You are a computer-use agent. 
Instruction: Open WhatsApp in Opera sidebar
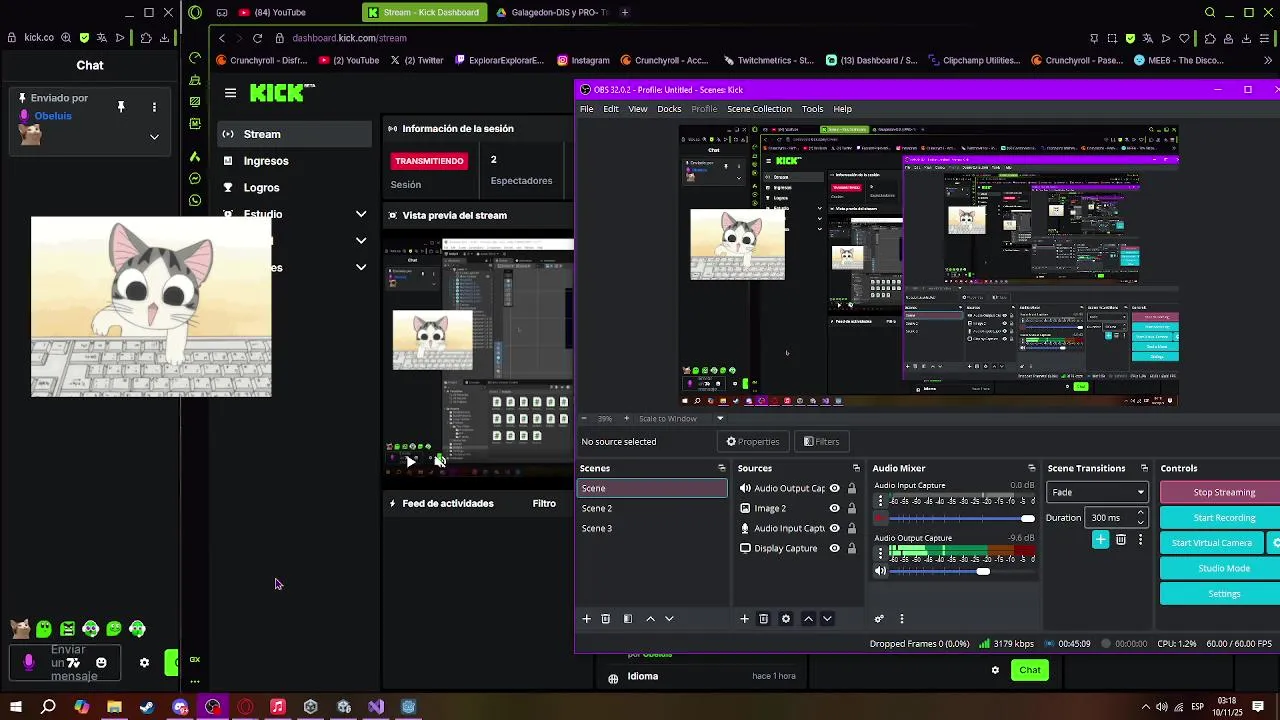pos(195,200)
